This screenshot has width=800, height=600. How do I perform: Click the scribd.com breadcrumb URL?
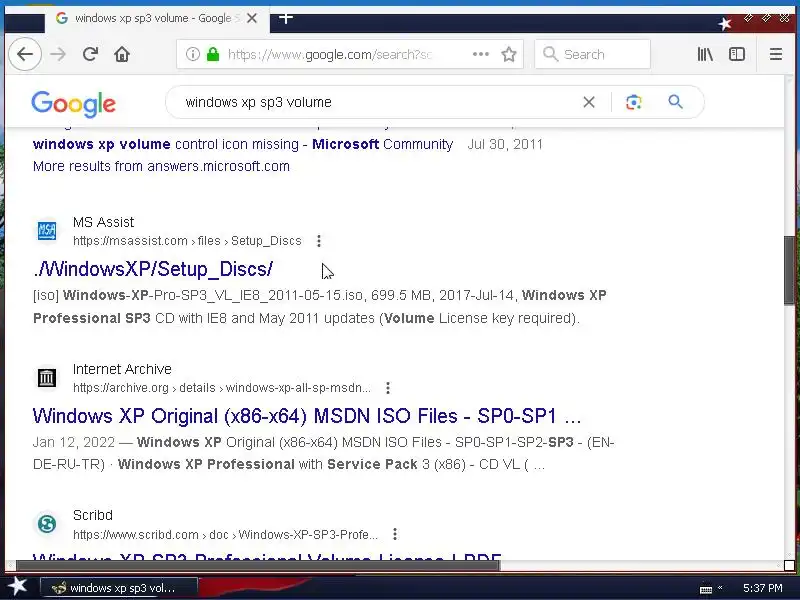pyautogui.click(x=226, y=535)
